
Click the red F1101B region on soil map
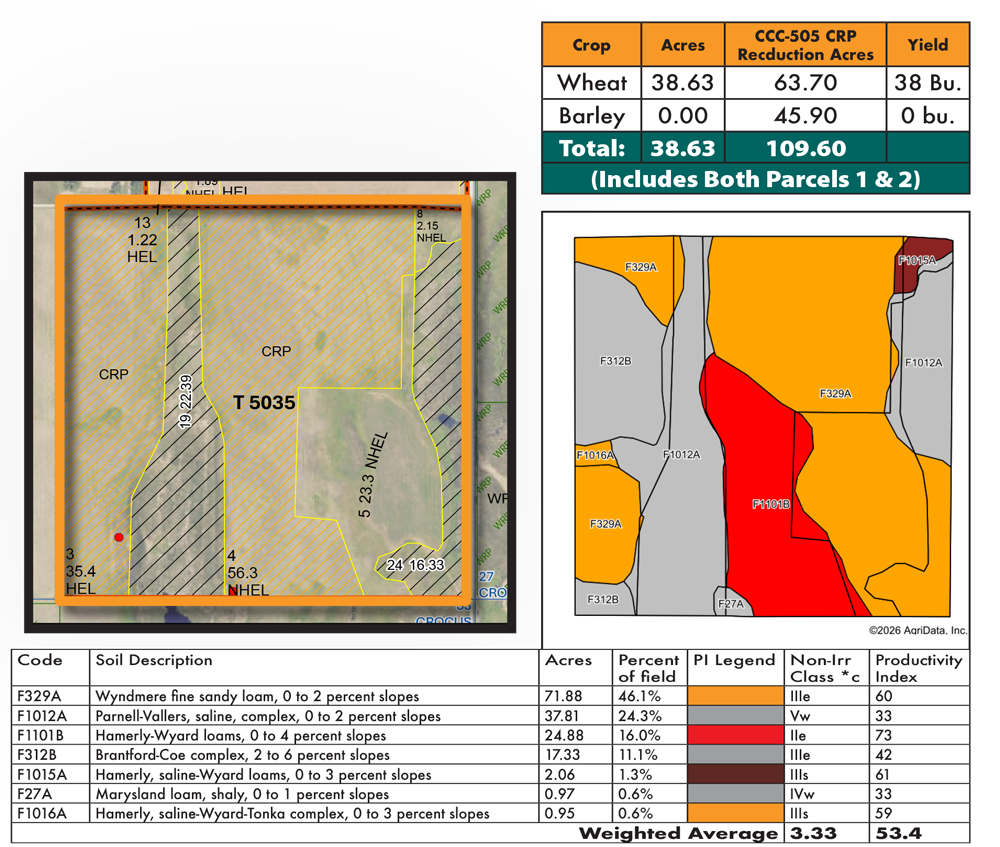[x=771, y=505]
